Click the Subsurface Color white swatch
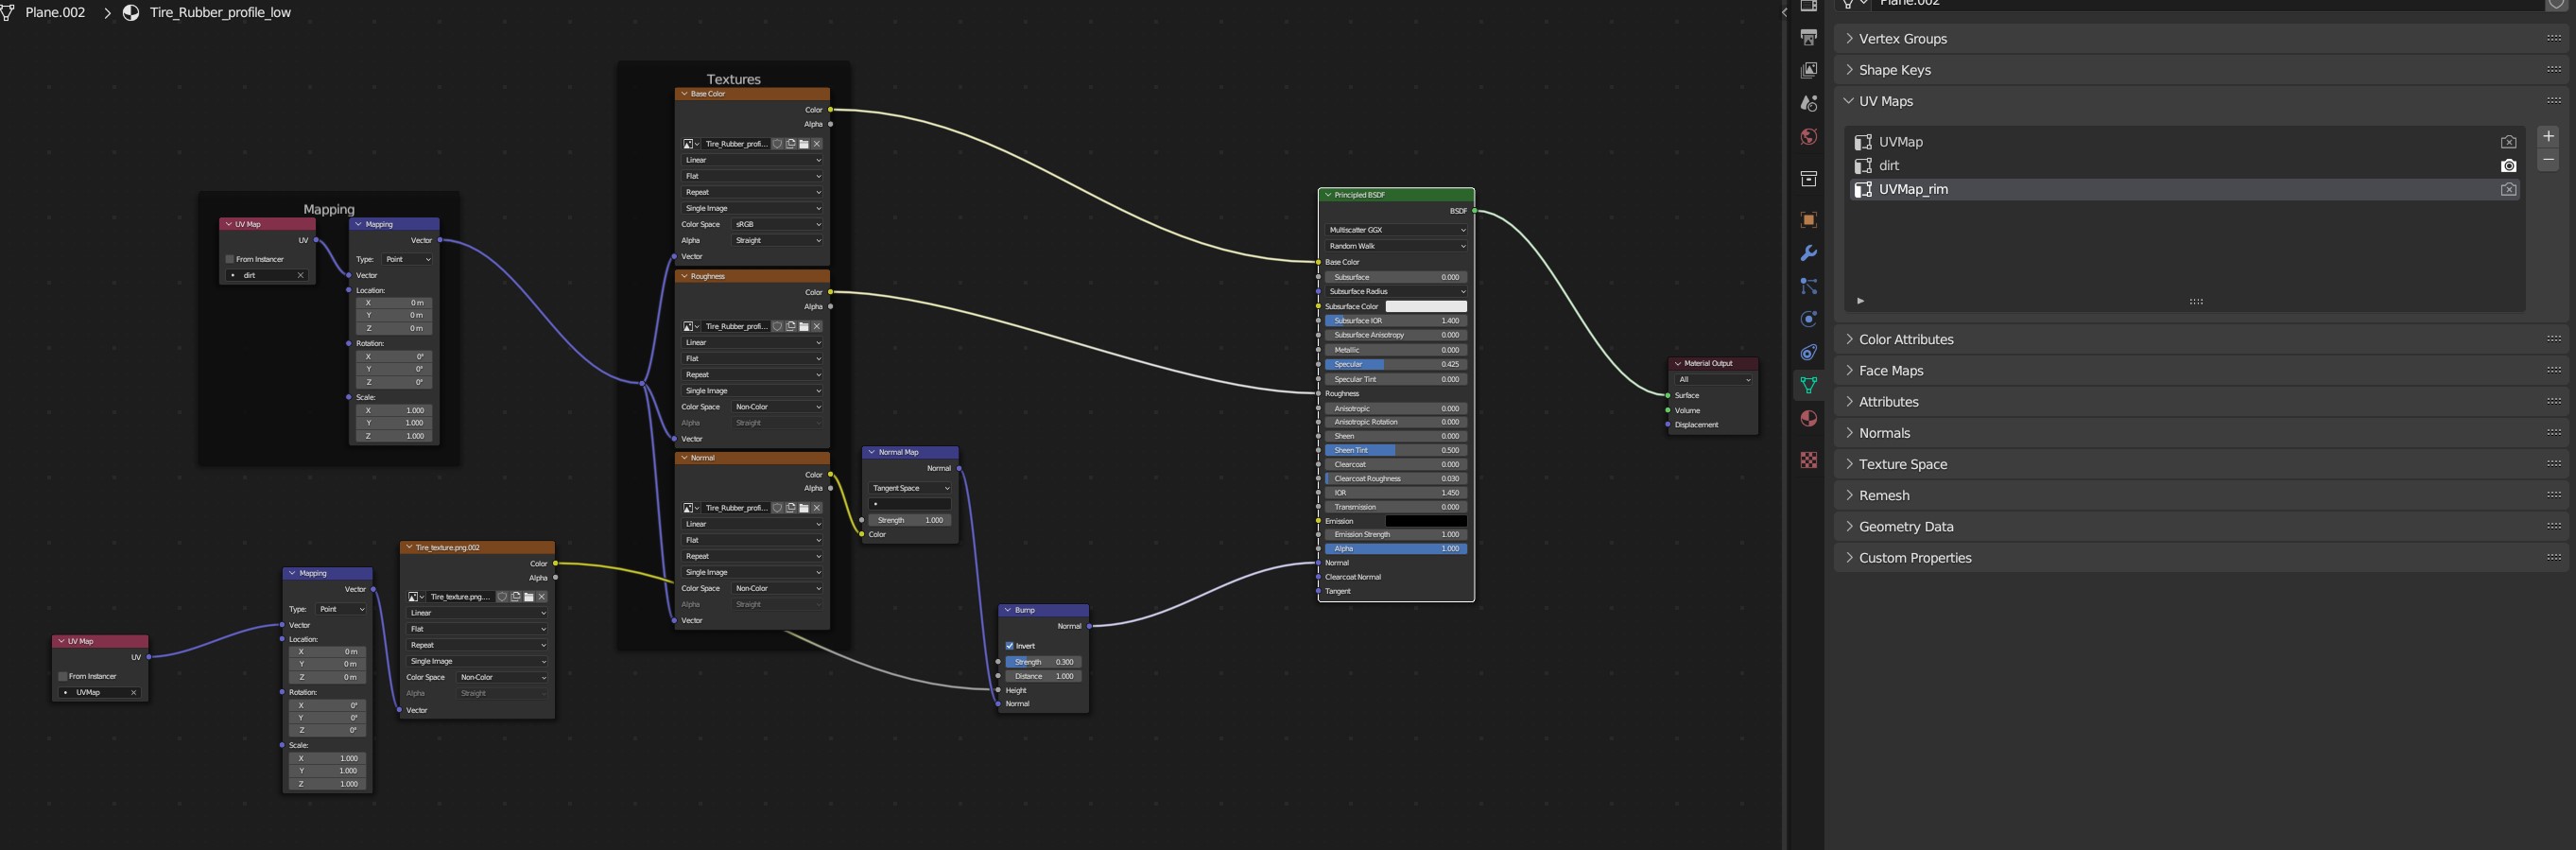This screenshot has width=2576, height=850. point(1425,306)
